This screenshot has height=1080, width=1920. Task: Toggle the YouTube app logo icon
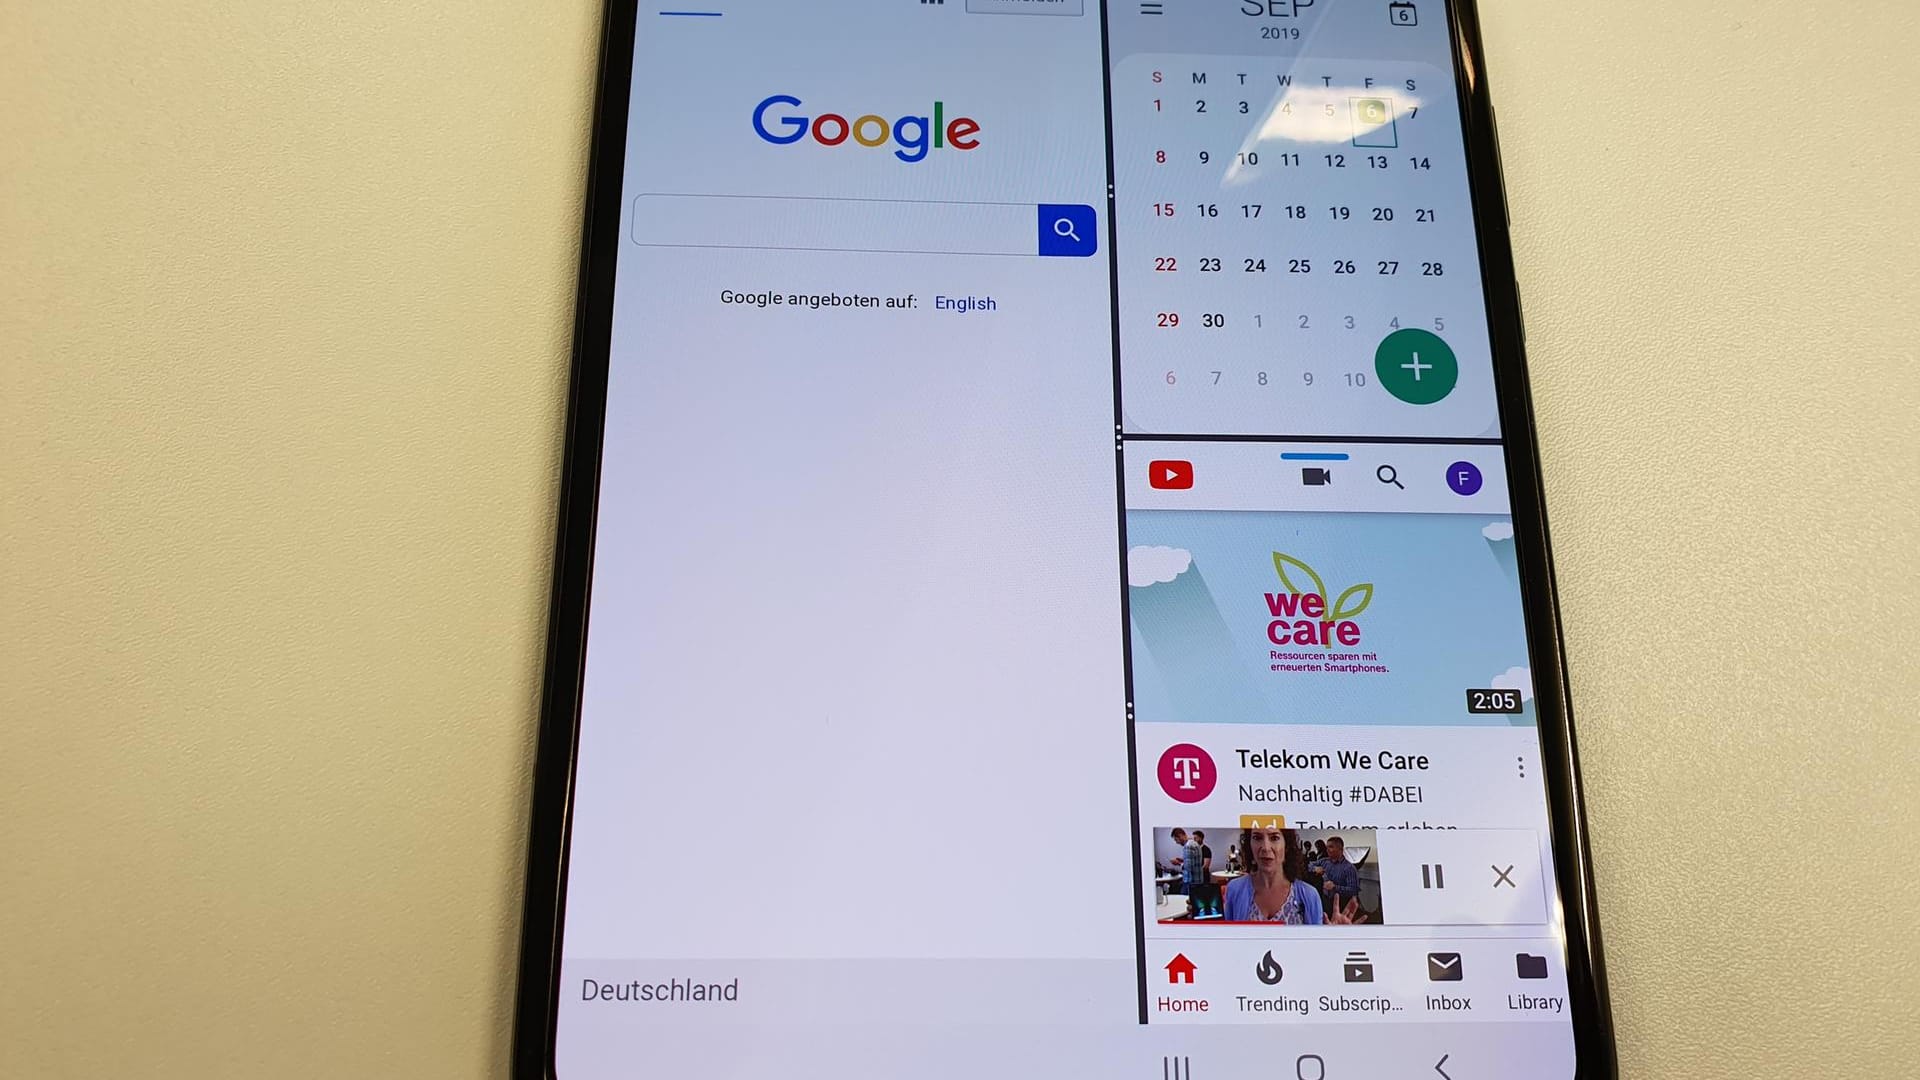1168,475
